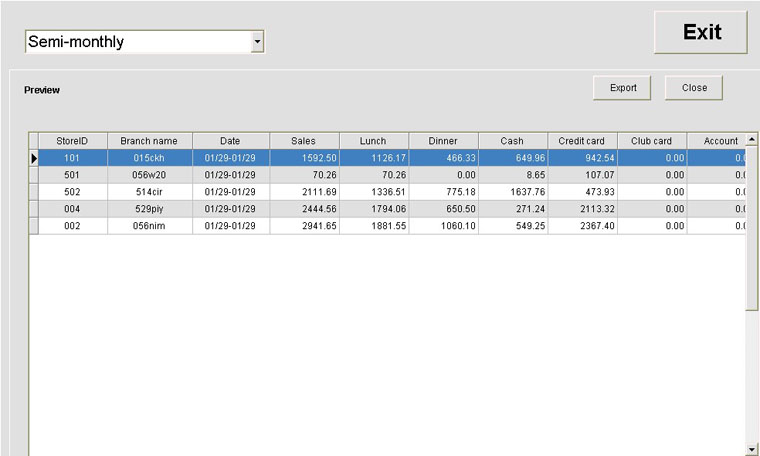Select StoreID cell 501

click(73, 175)
